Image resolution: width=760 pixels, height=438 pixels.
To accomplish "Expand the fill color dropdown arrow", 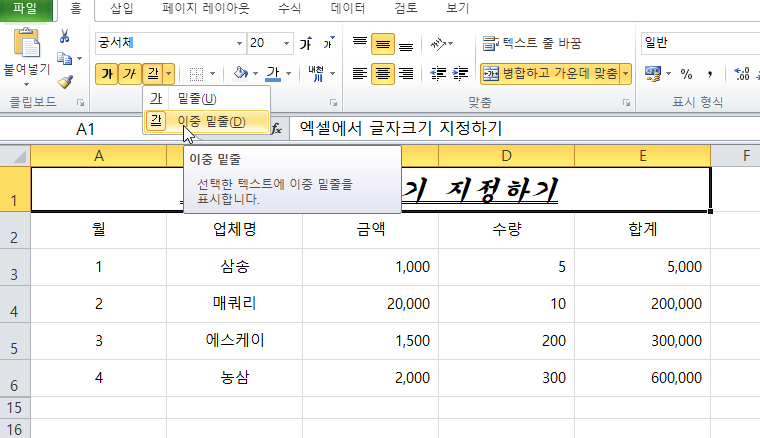I will (x=255, y=74).
